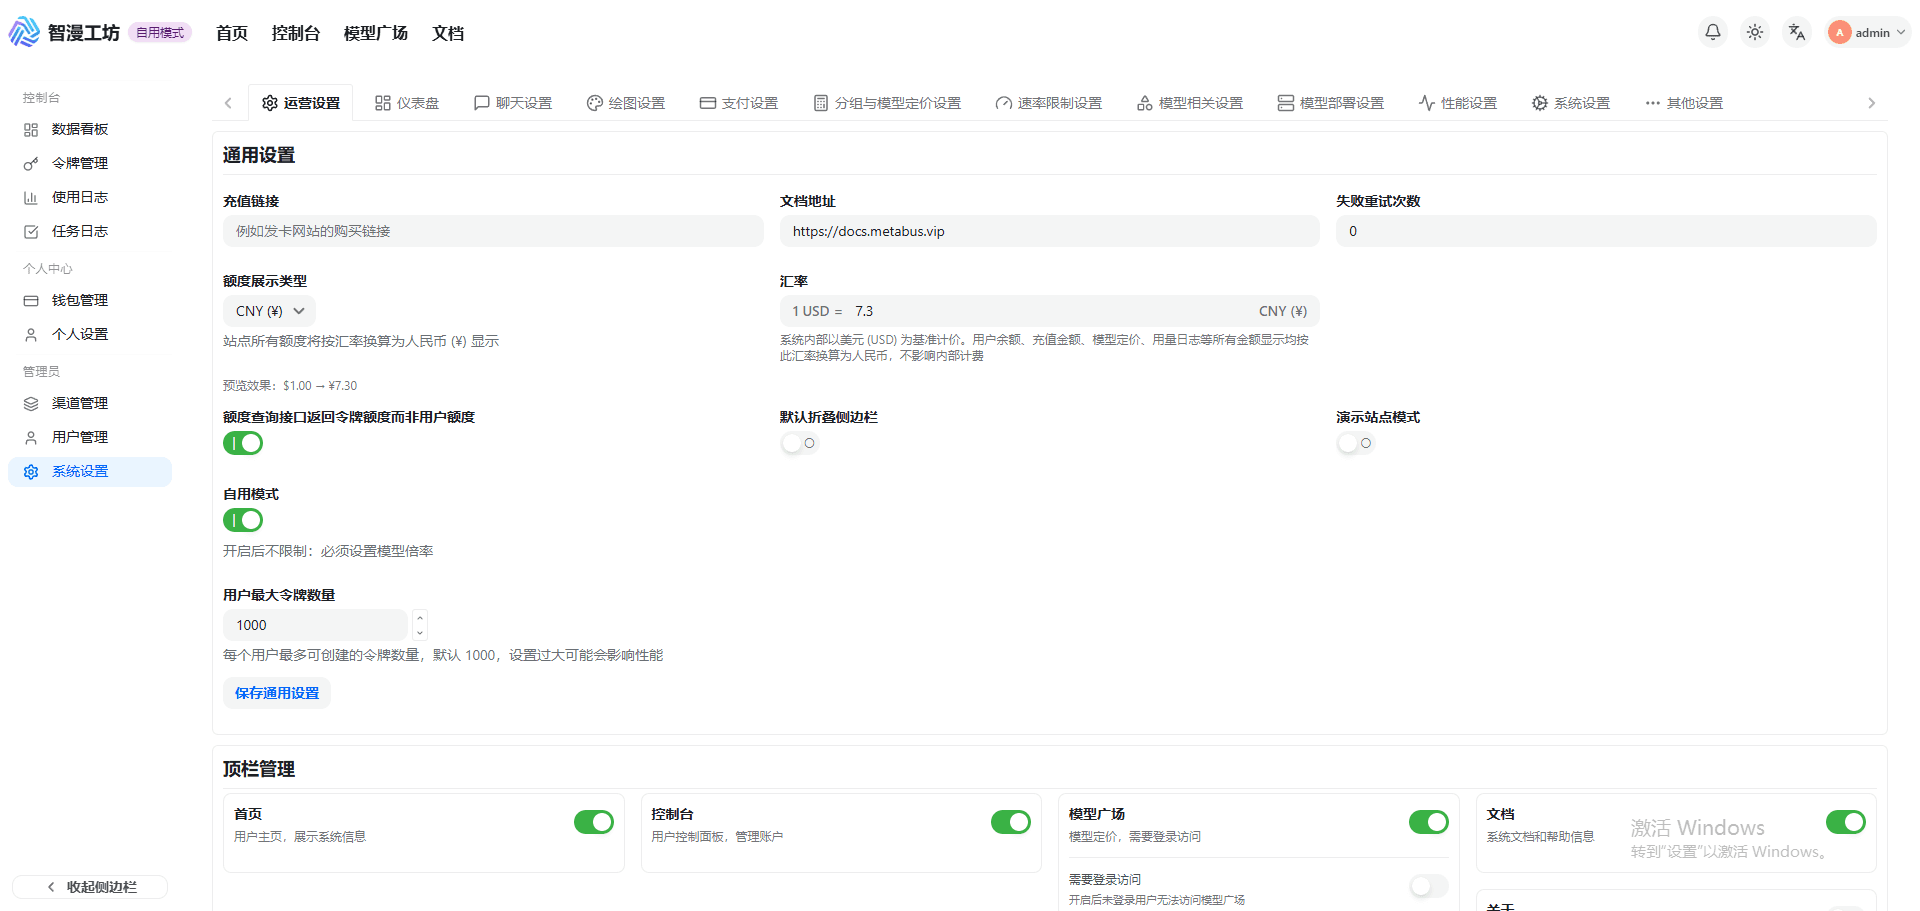Click the 运营设置 tab gear icon
The width and height of the screenshot is (1920, 911).
click(x=270, y=103)
